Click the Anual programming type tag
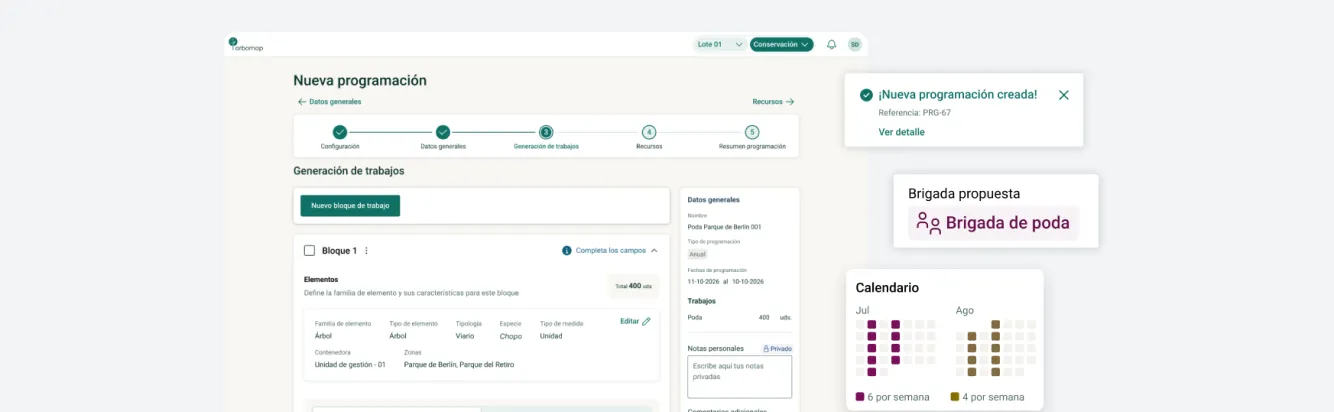 click(697, 254)
